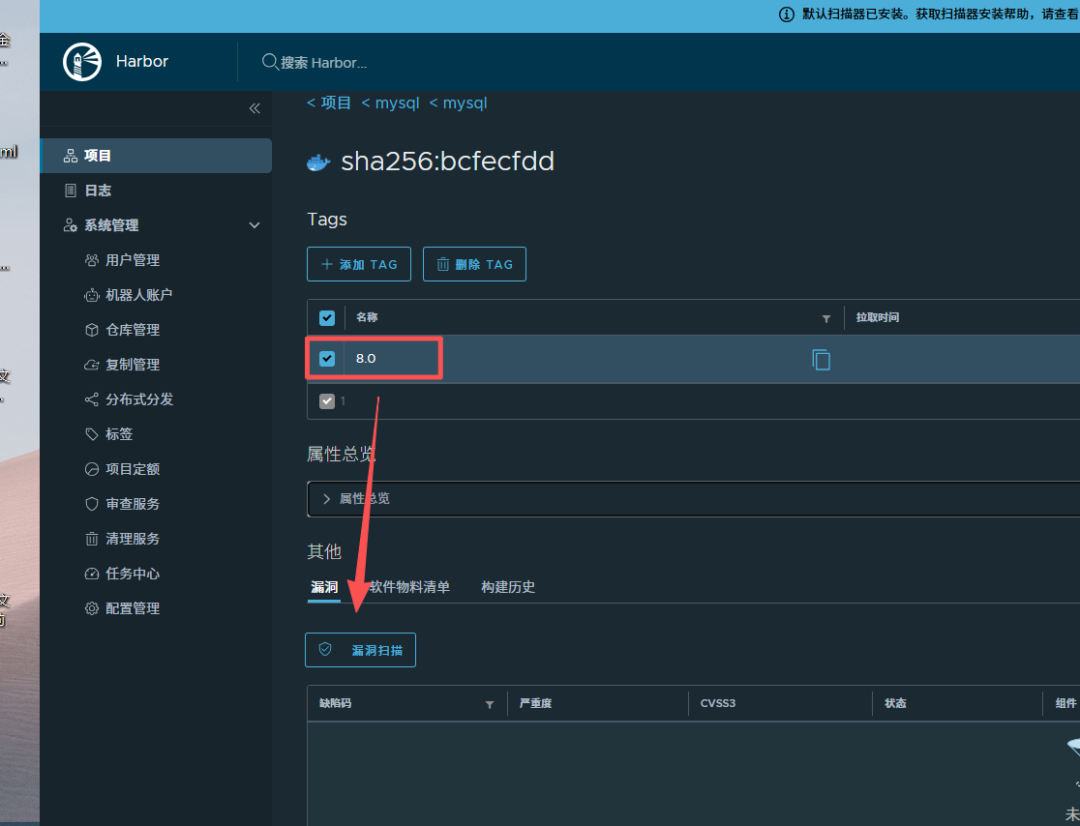Viewport: 1080px width, 826px height.
Task: Click the 任务中心 gauge icon
Action: pos(92,574)
